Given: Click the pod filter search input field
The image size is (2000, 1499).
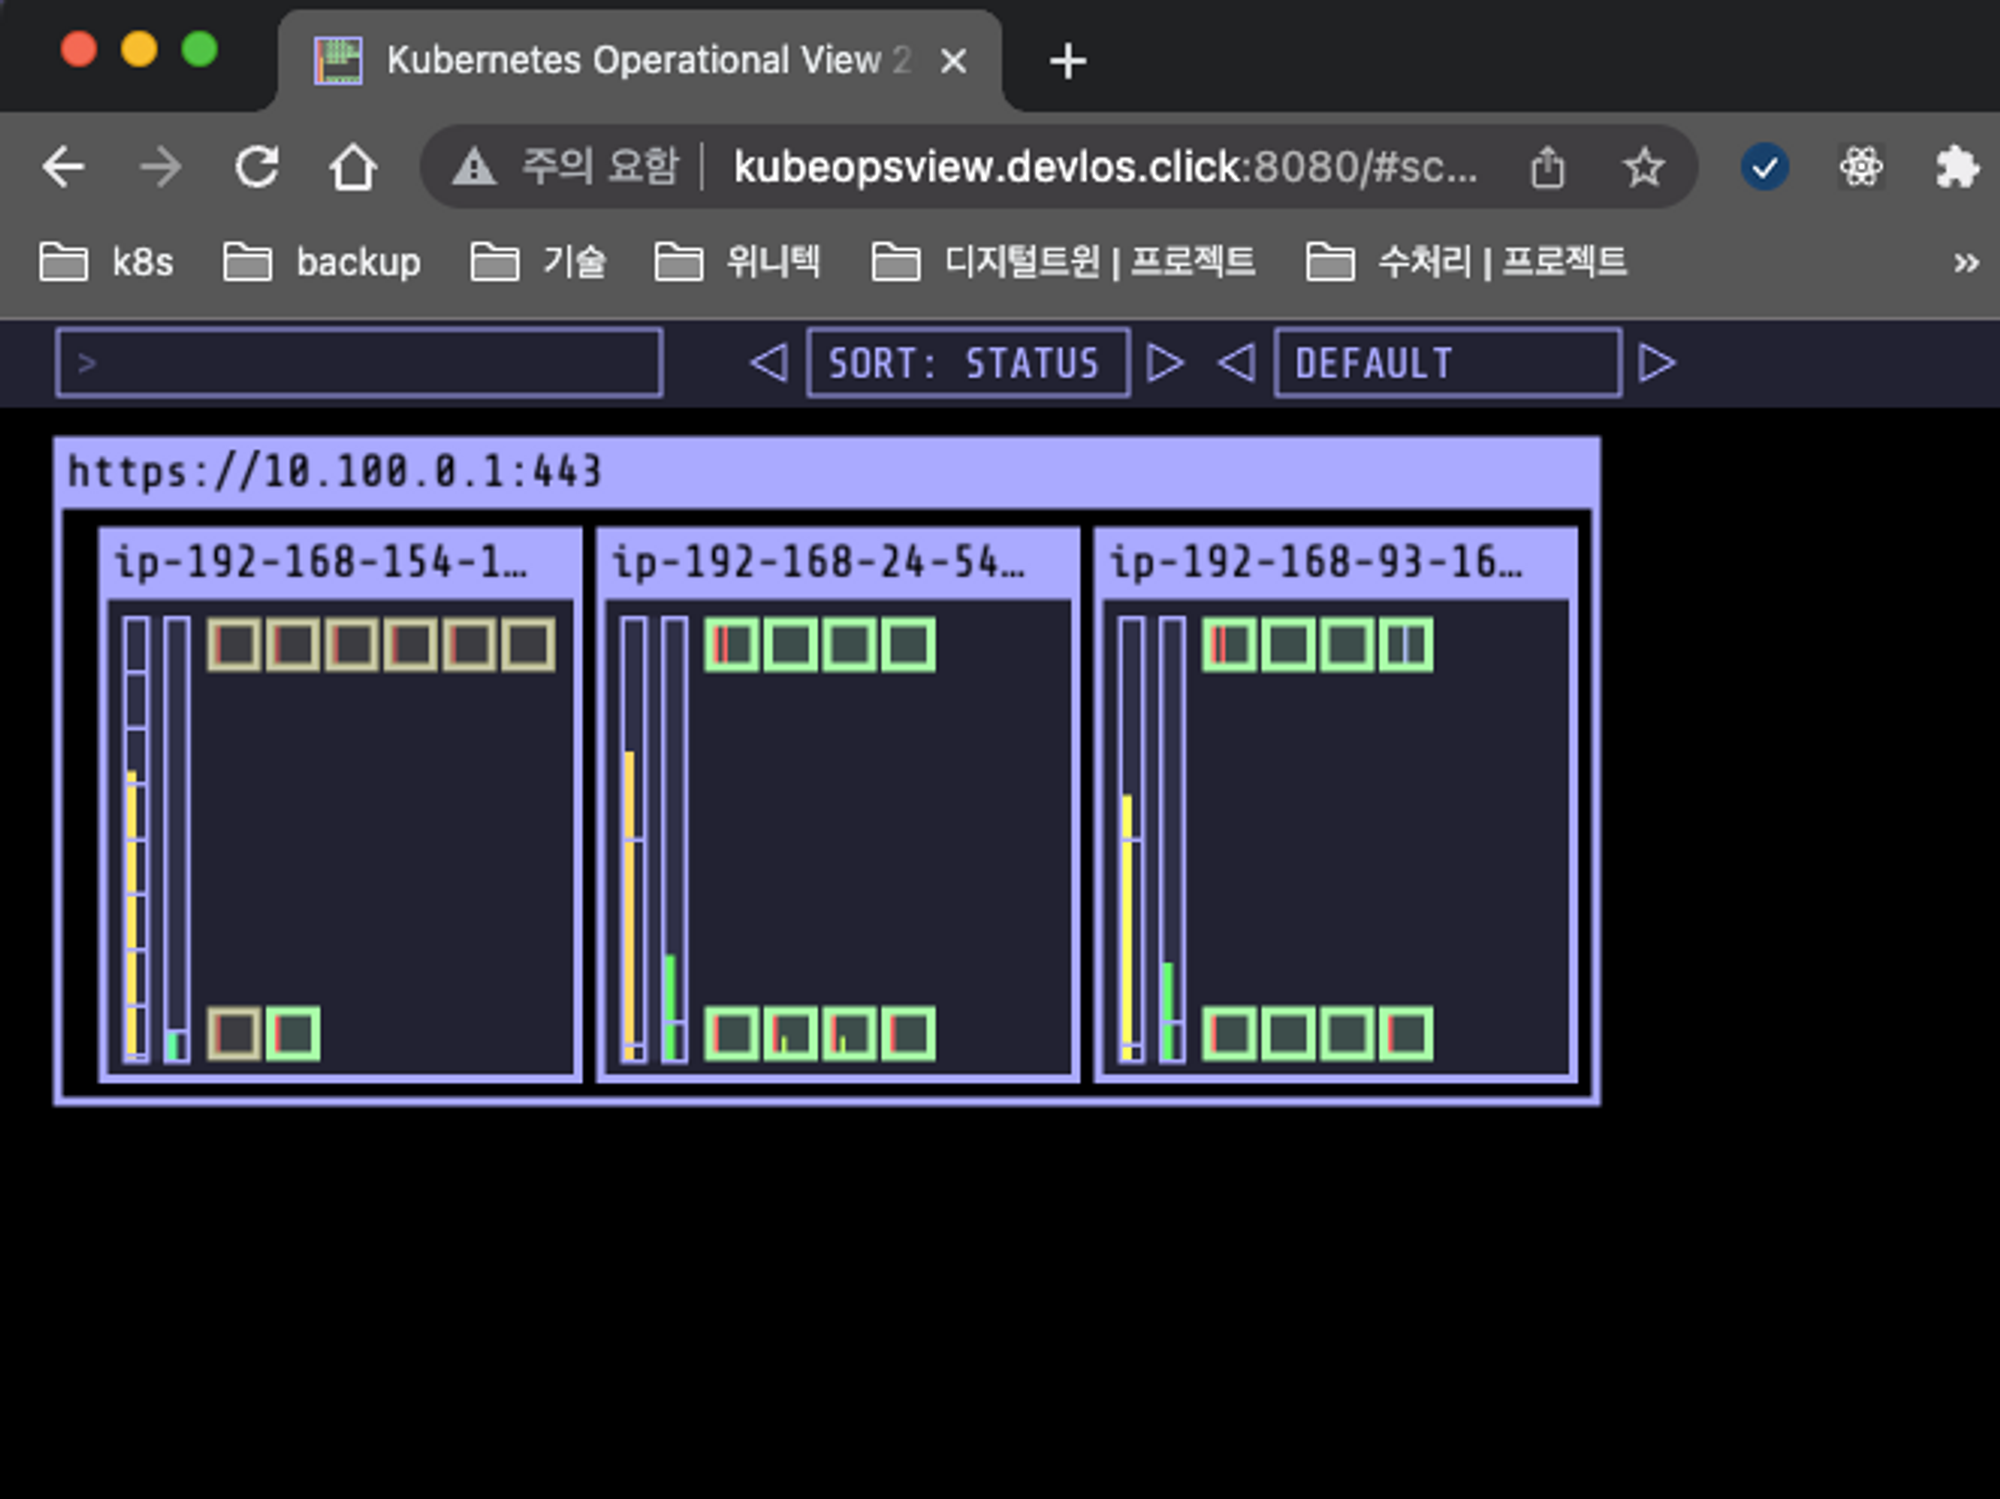Looking at the screenshot, I should 360,362.
